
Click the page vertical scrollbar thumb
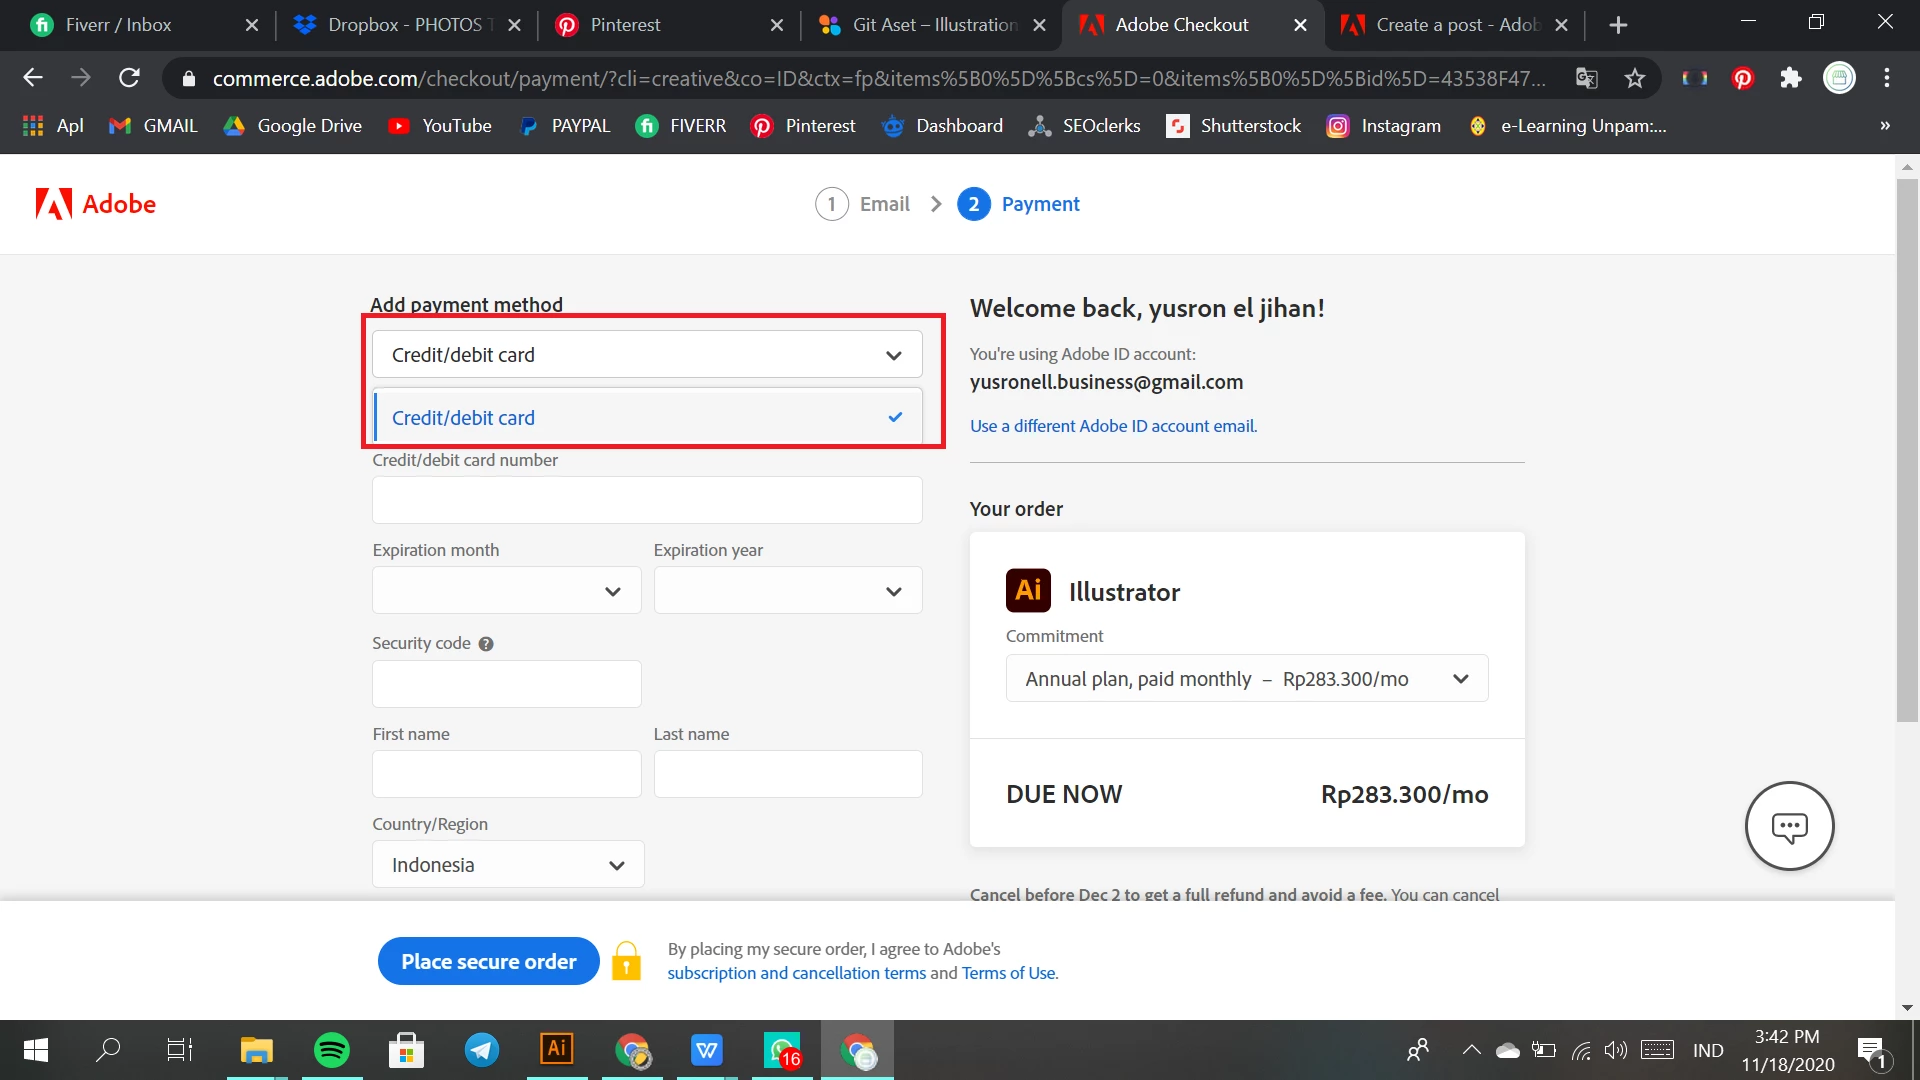(1907, 450)
